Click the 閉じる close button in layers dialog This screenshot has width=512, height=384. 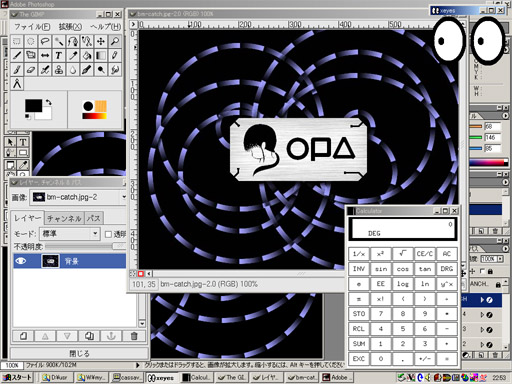tap(79, 353)
